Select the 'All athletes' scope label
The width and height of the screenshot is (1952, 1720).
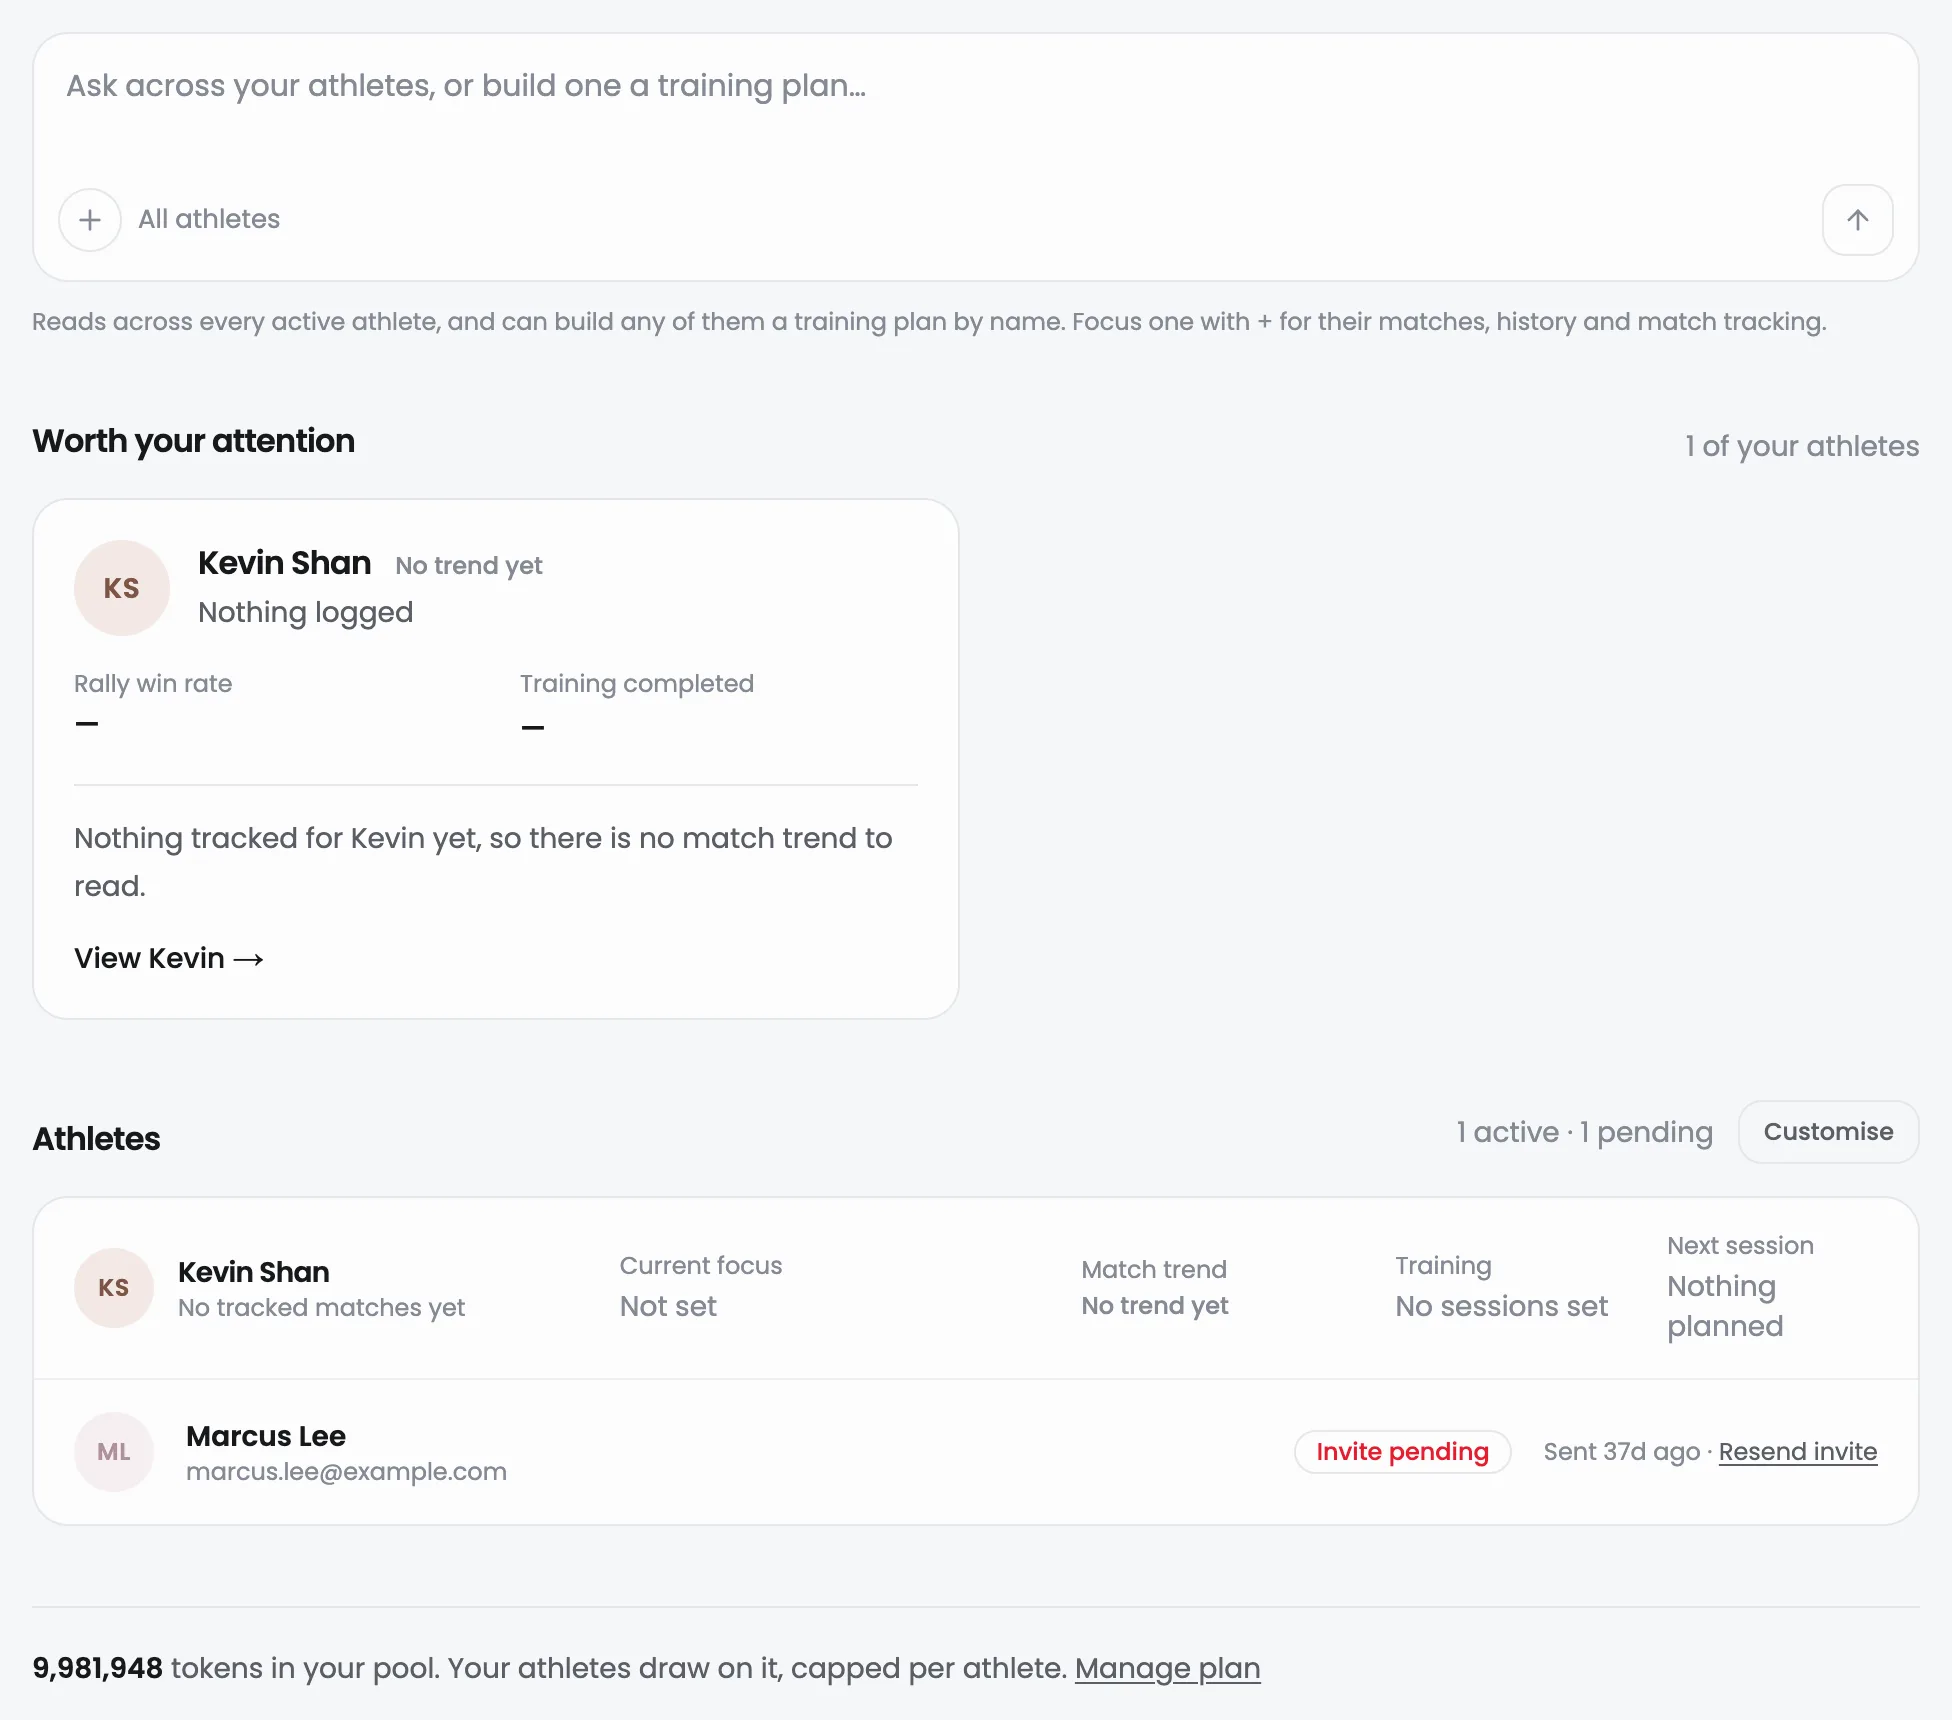(x=209, y=219)
